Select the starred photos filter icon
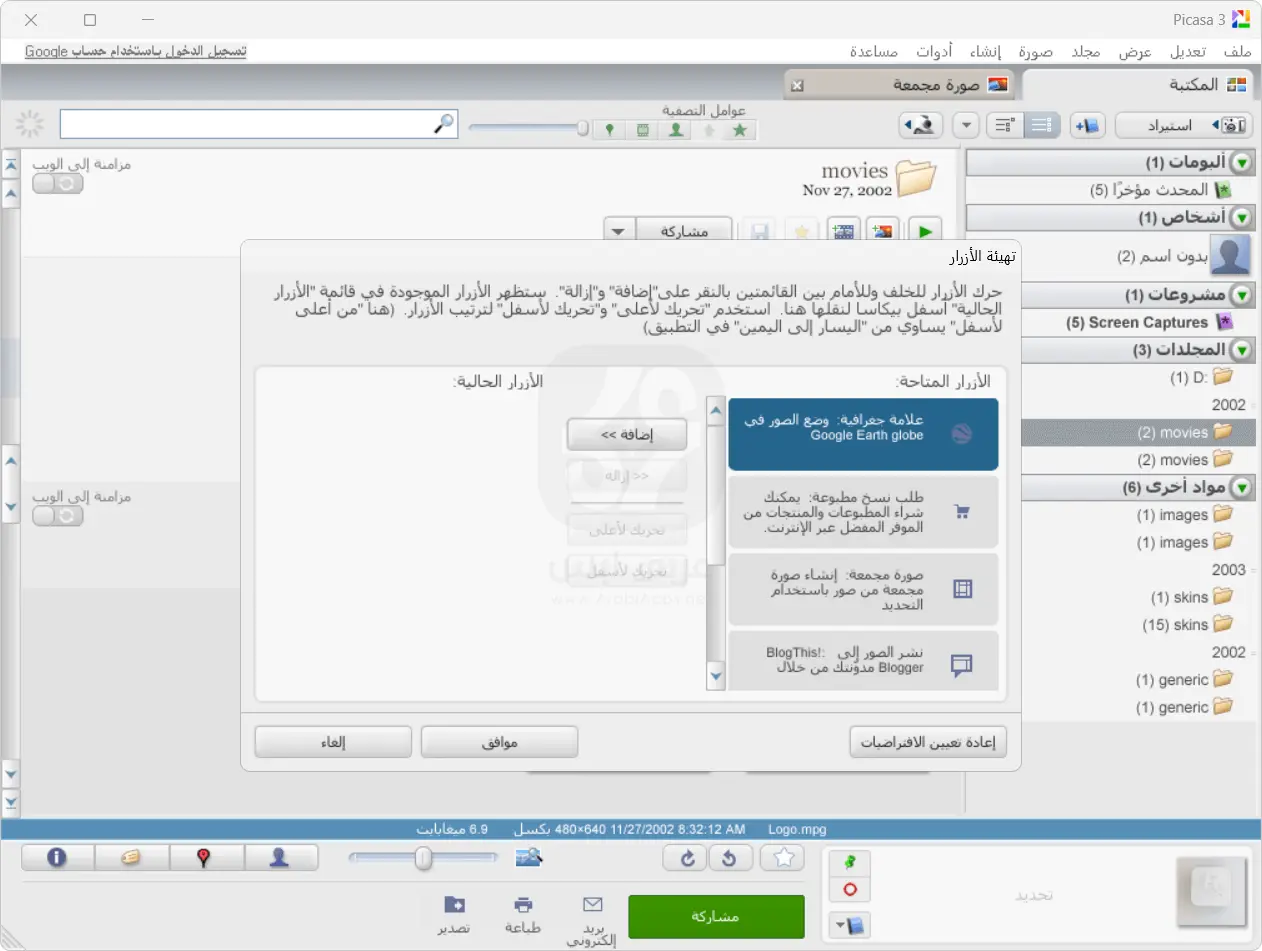Image resolution: width=1262 pixels, height=951 pixels. 740,130
